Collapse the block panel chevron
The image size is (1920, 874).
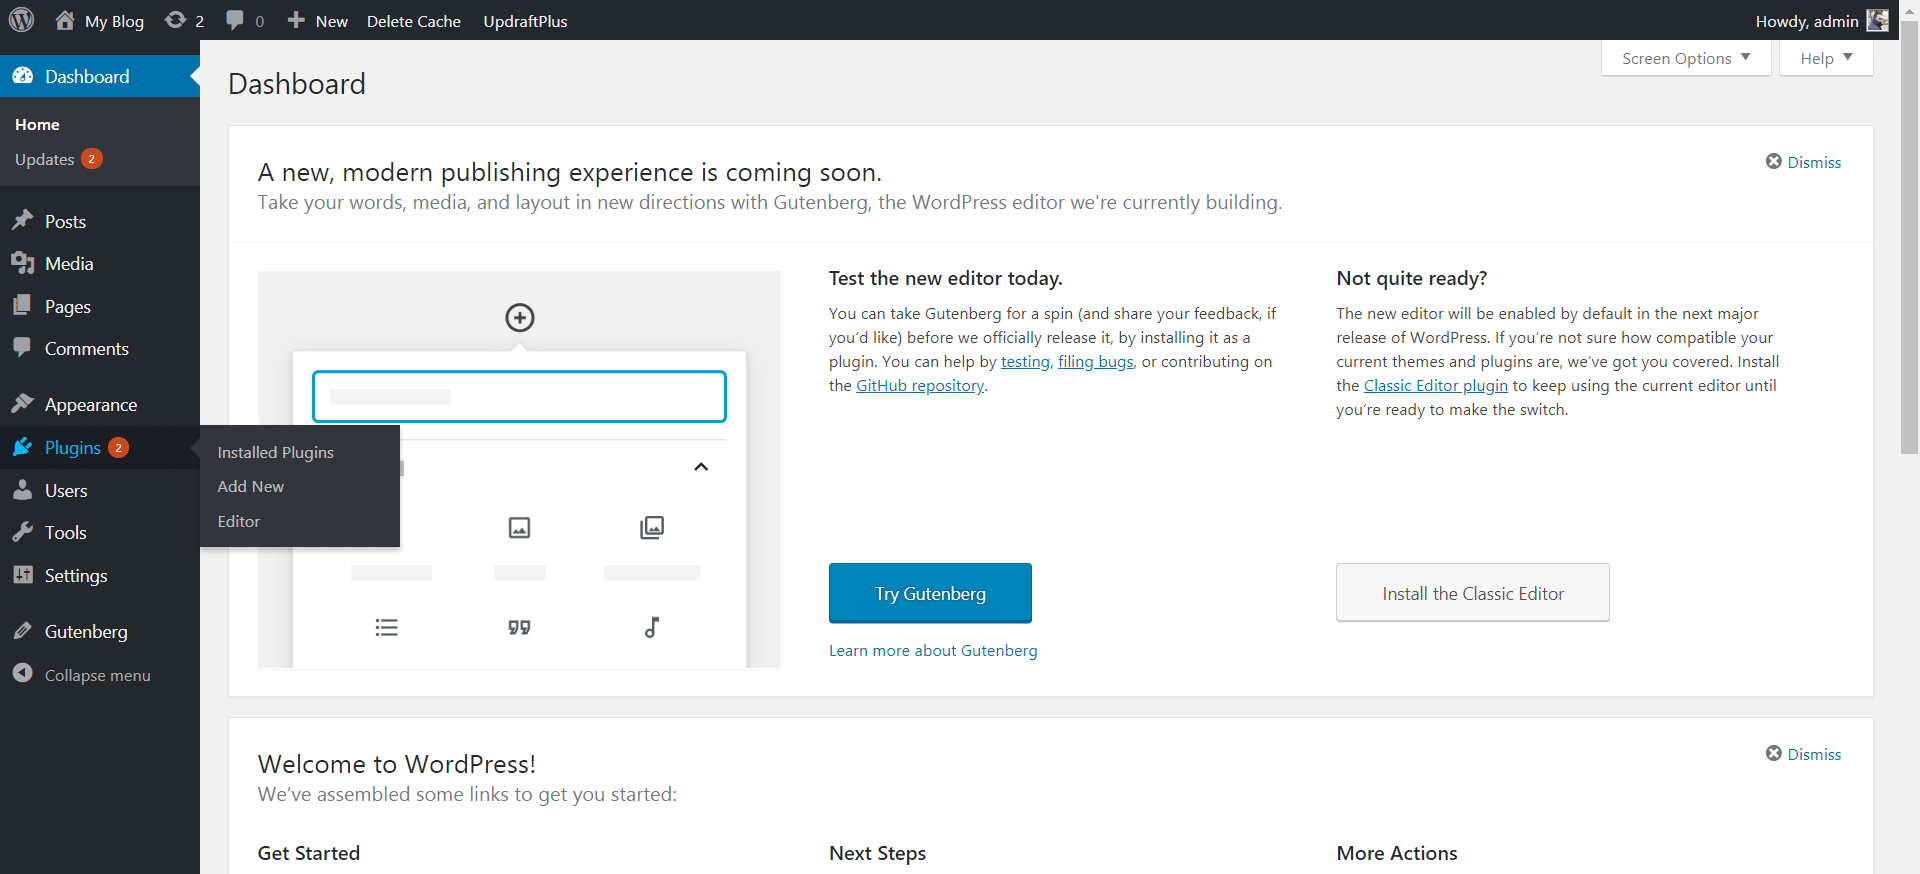[701, 467]
